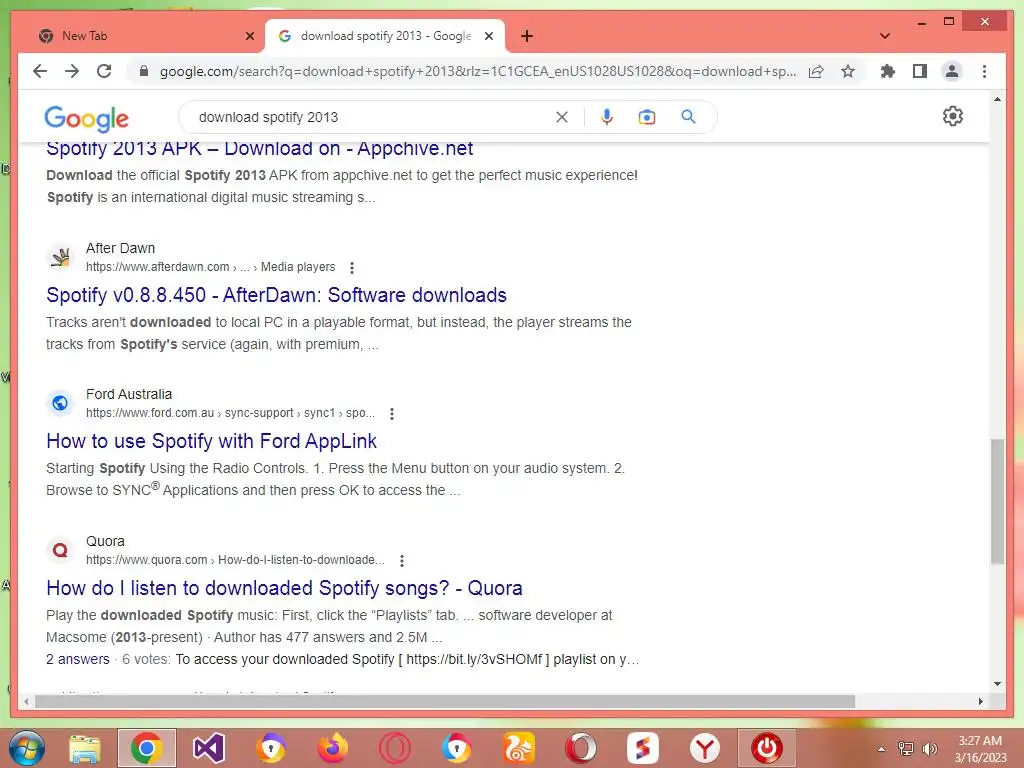Open Spotify v0.8.8.450 AfterDawn result
Screen dimensions: 1024x768
(x=276, y=295)
